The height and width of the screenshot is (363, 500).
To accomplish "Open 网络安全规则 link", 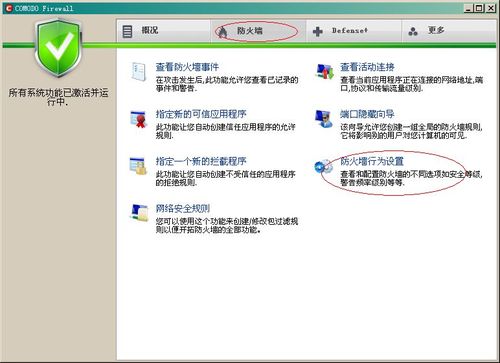I will (x=183, y=209).
